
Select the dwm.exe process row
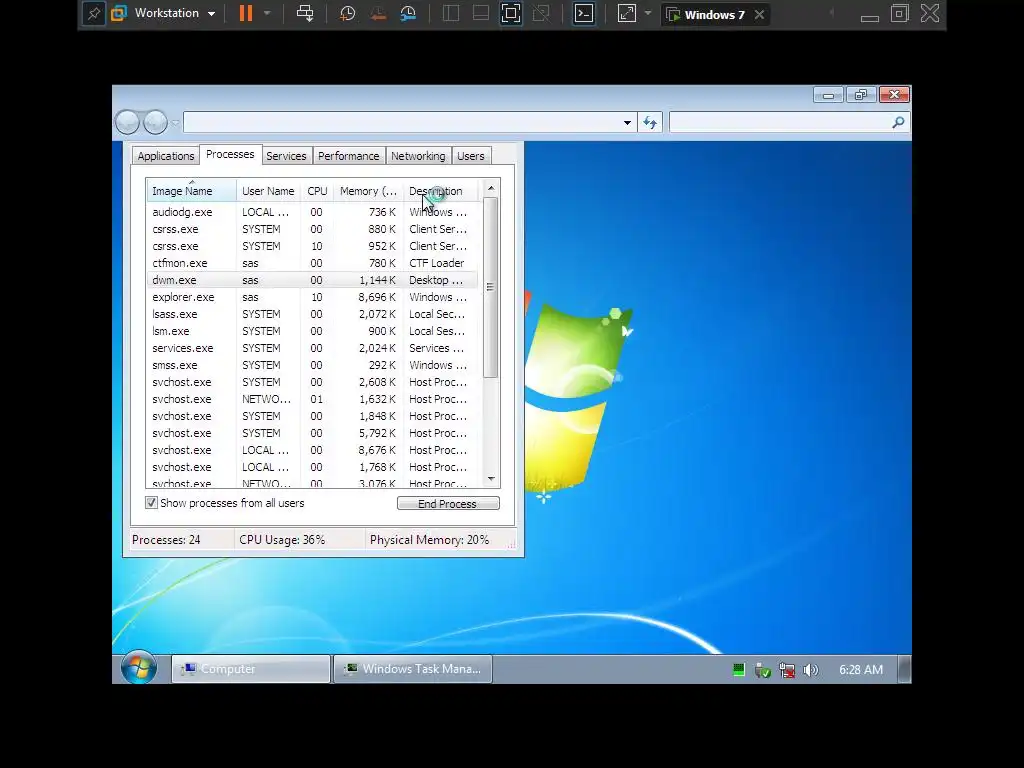click(x=312, y=280)
